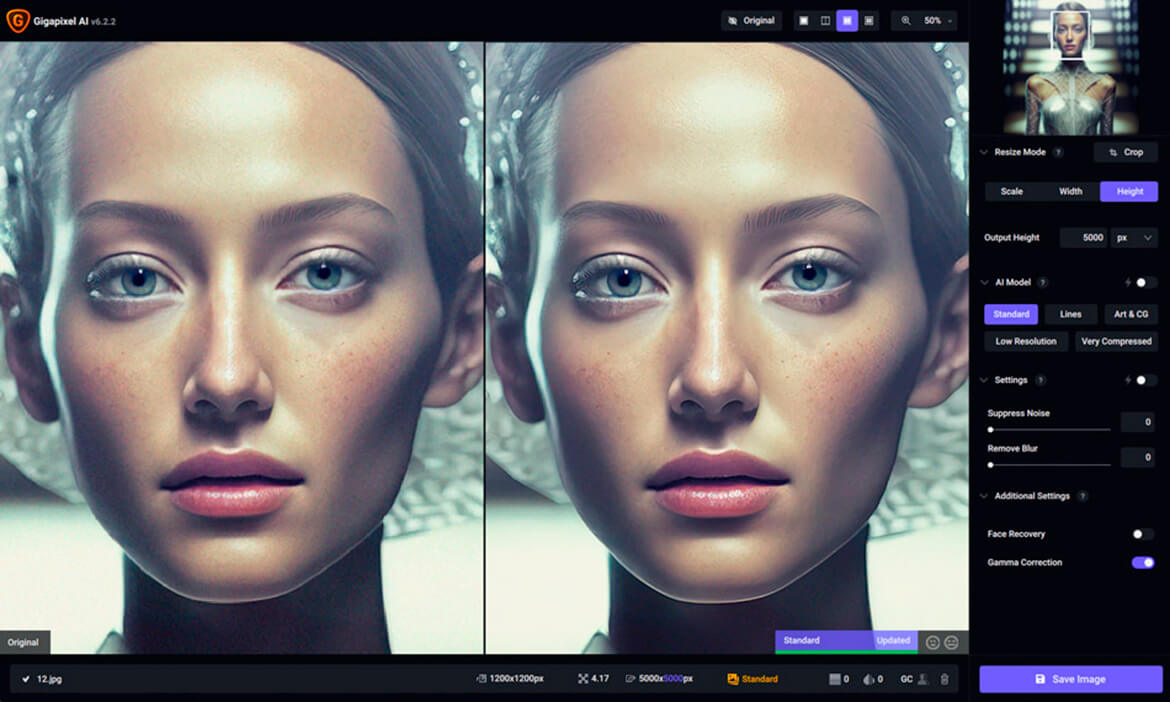Click the help icon beside Resize Mode
The height and width of the screenshot is (702, 1170).
pyautogui.click(x=1058, y=152)
